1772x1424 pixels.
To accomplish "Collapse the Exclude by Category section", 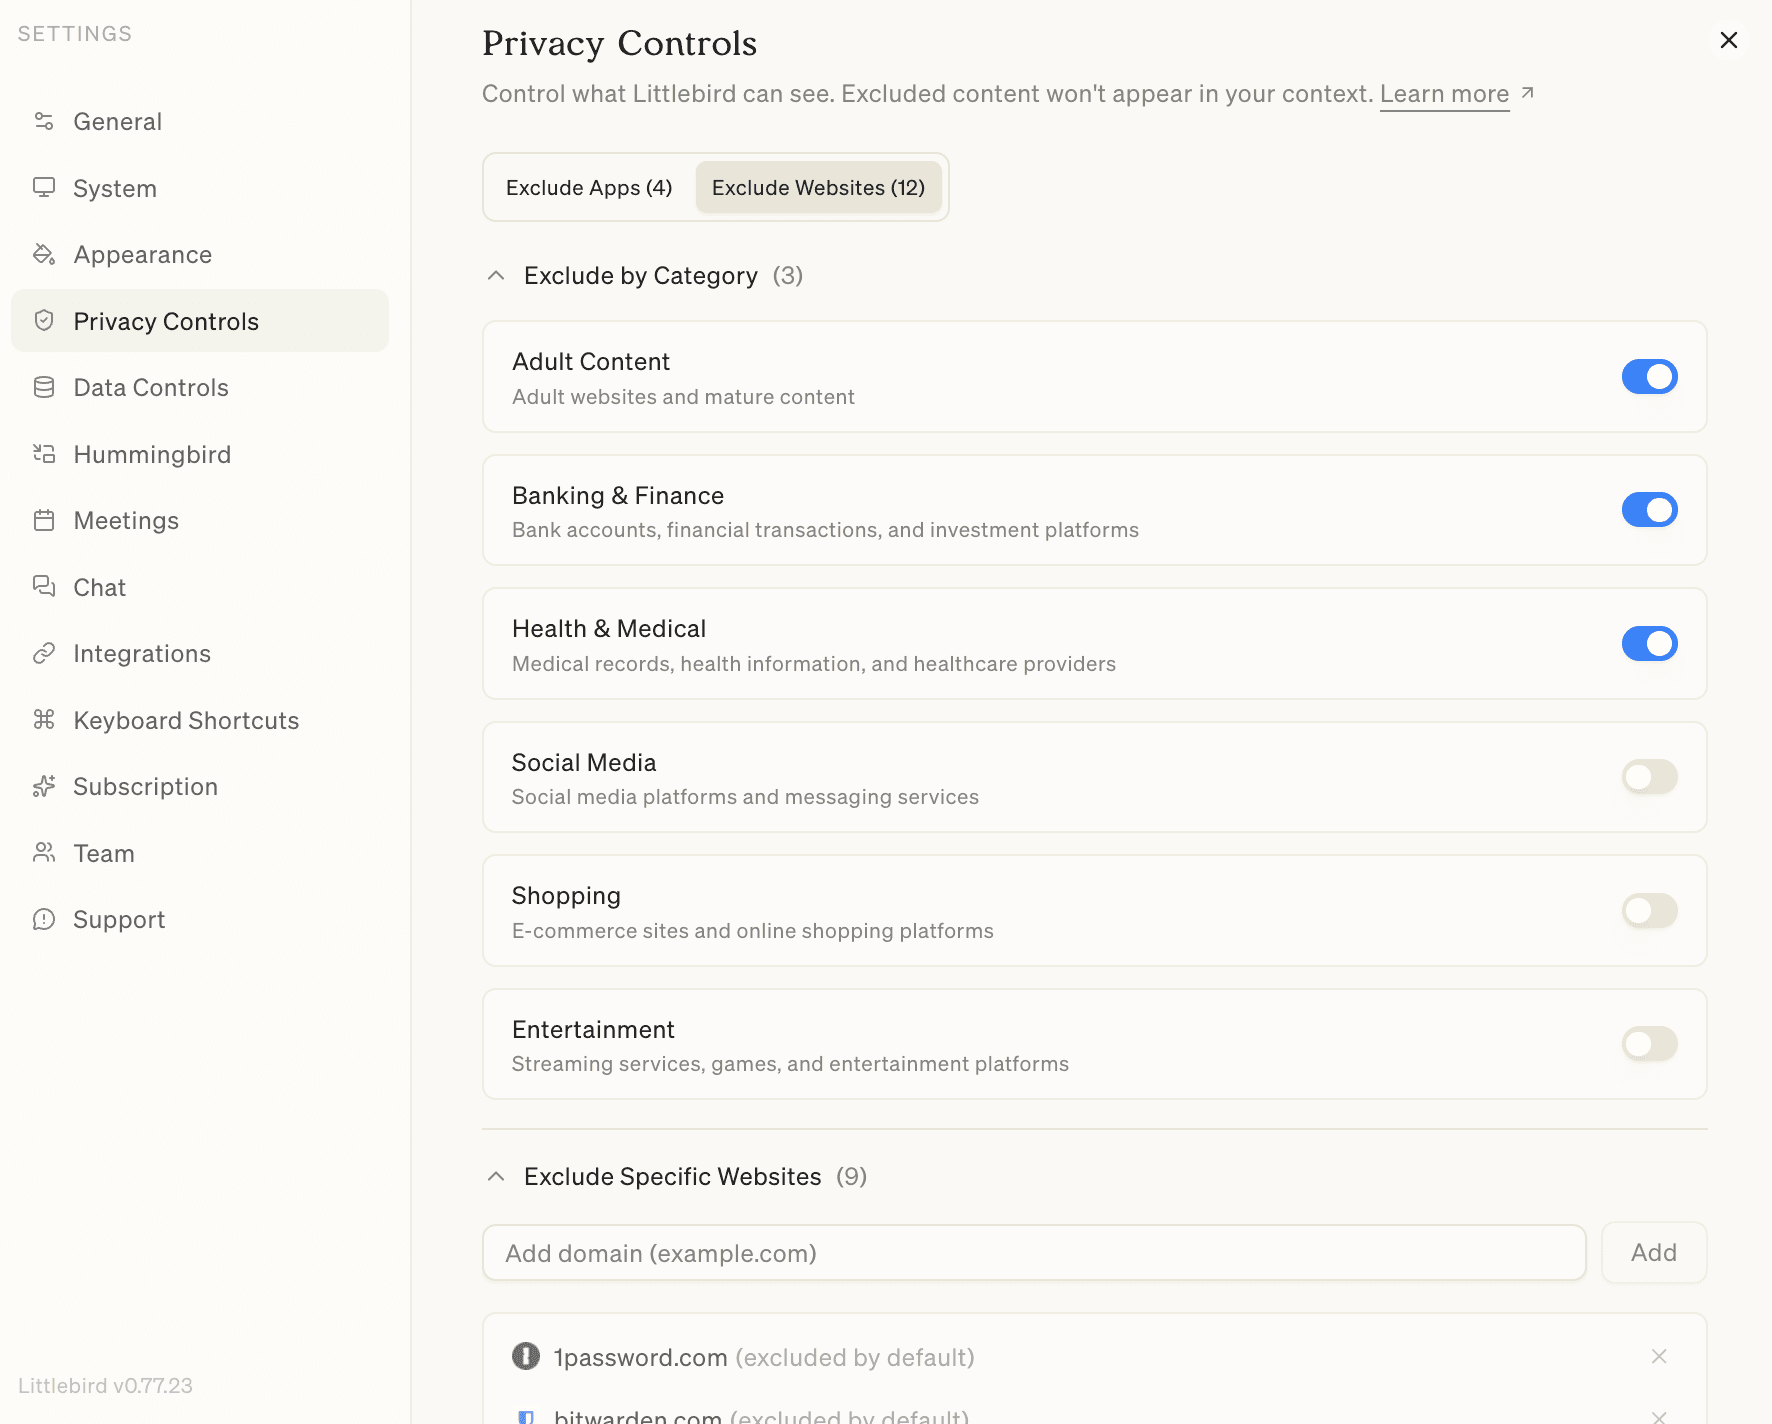I will tap(496, 275).
